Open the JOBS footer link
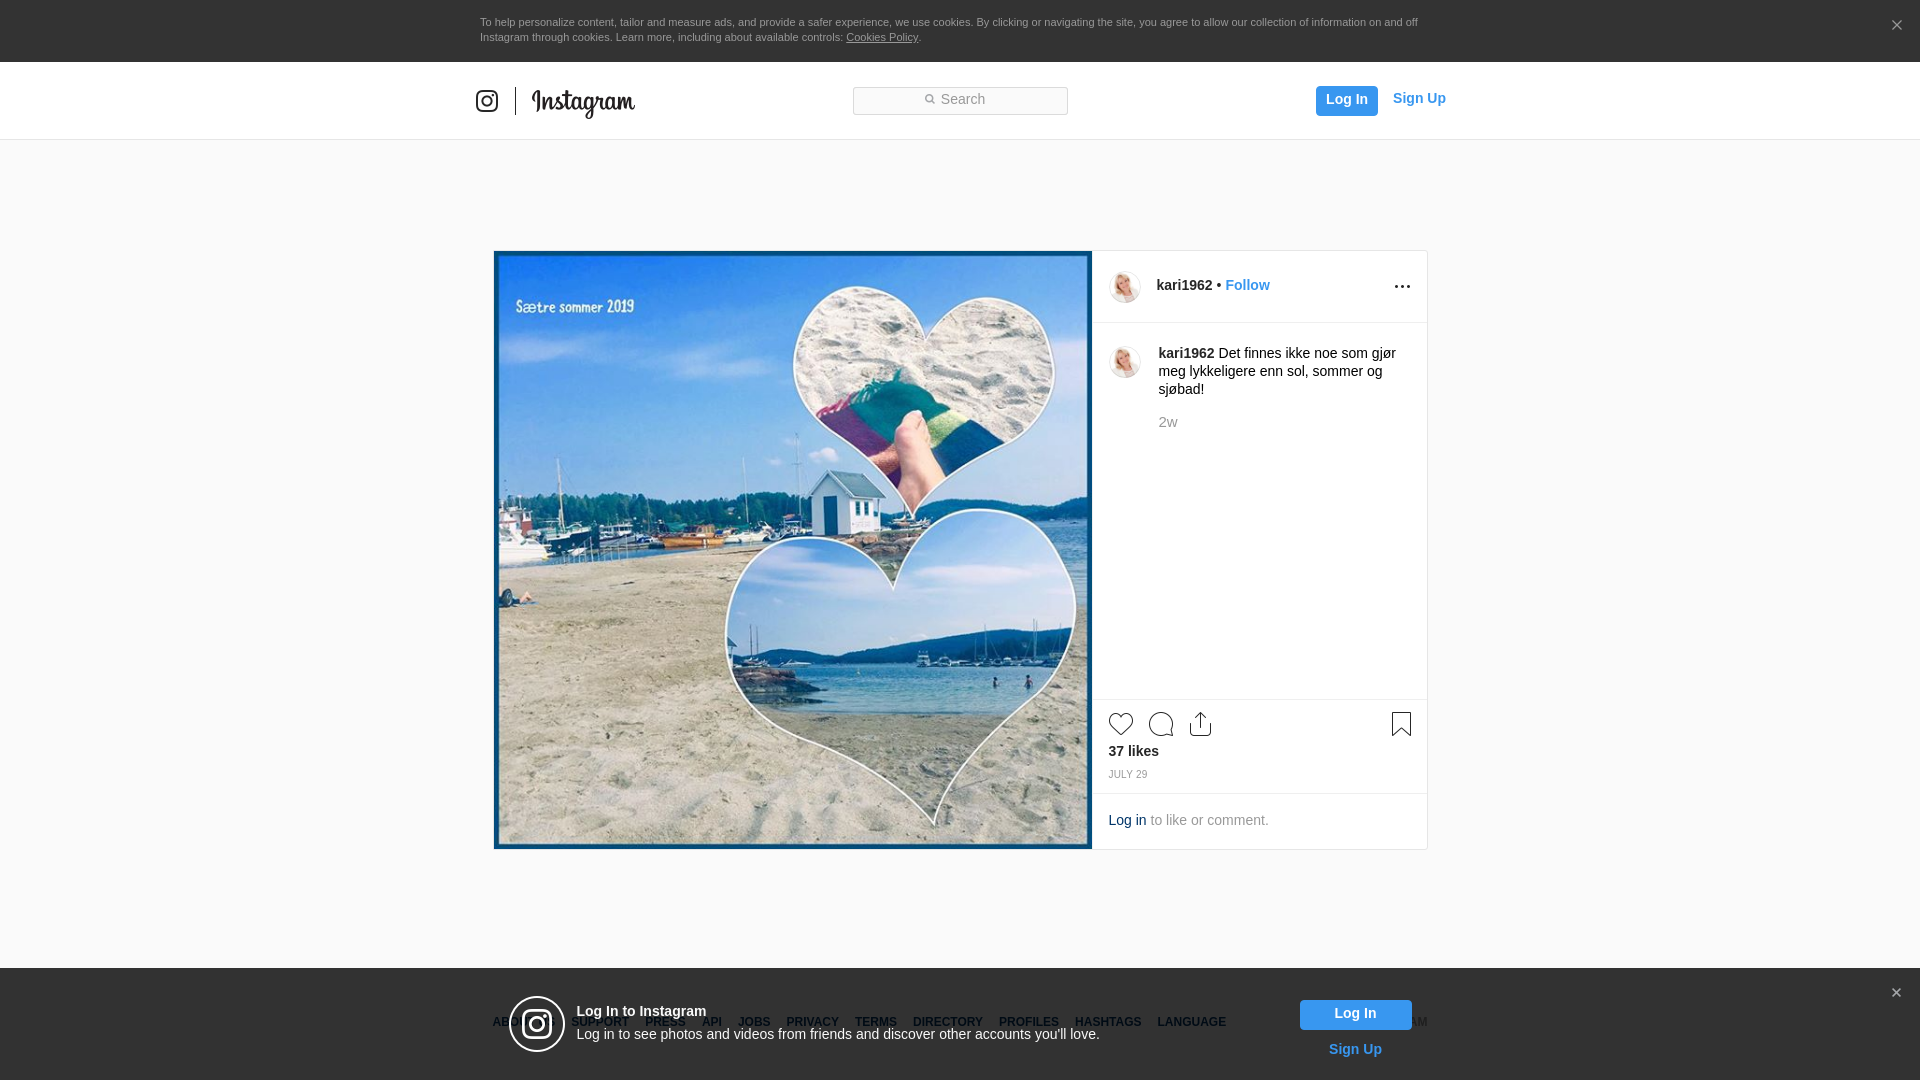This screenshot has width=1920, height=1080. click(x=754, y=1022)
